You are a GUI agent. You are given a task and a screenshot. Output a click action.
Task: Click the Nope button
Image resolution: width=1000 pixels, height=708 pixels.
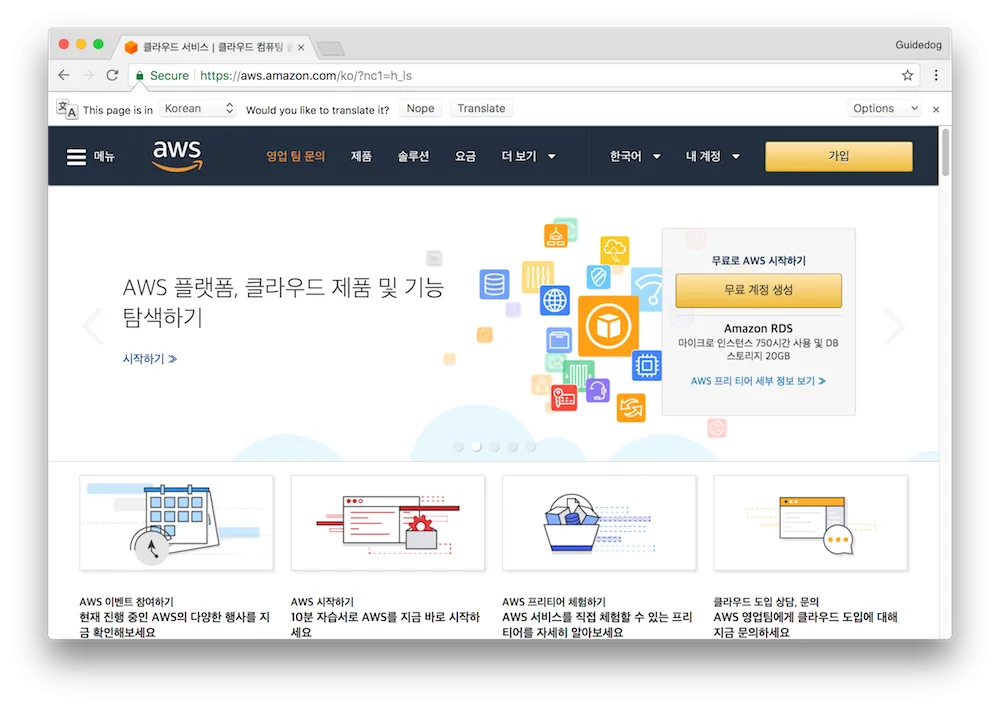(x=420, y=108)
